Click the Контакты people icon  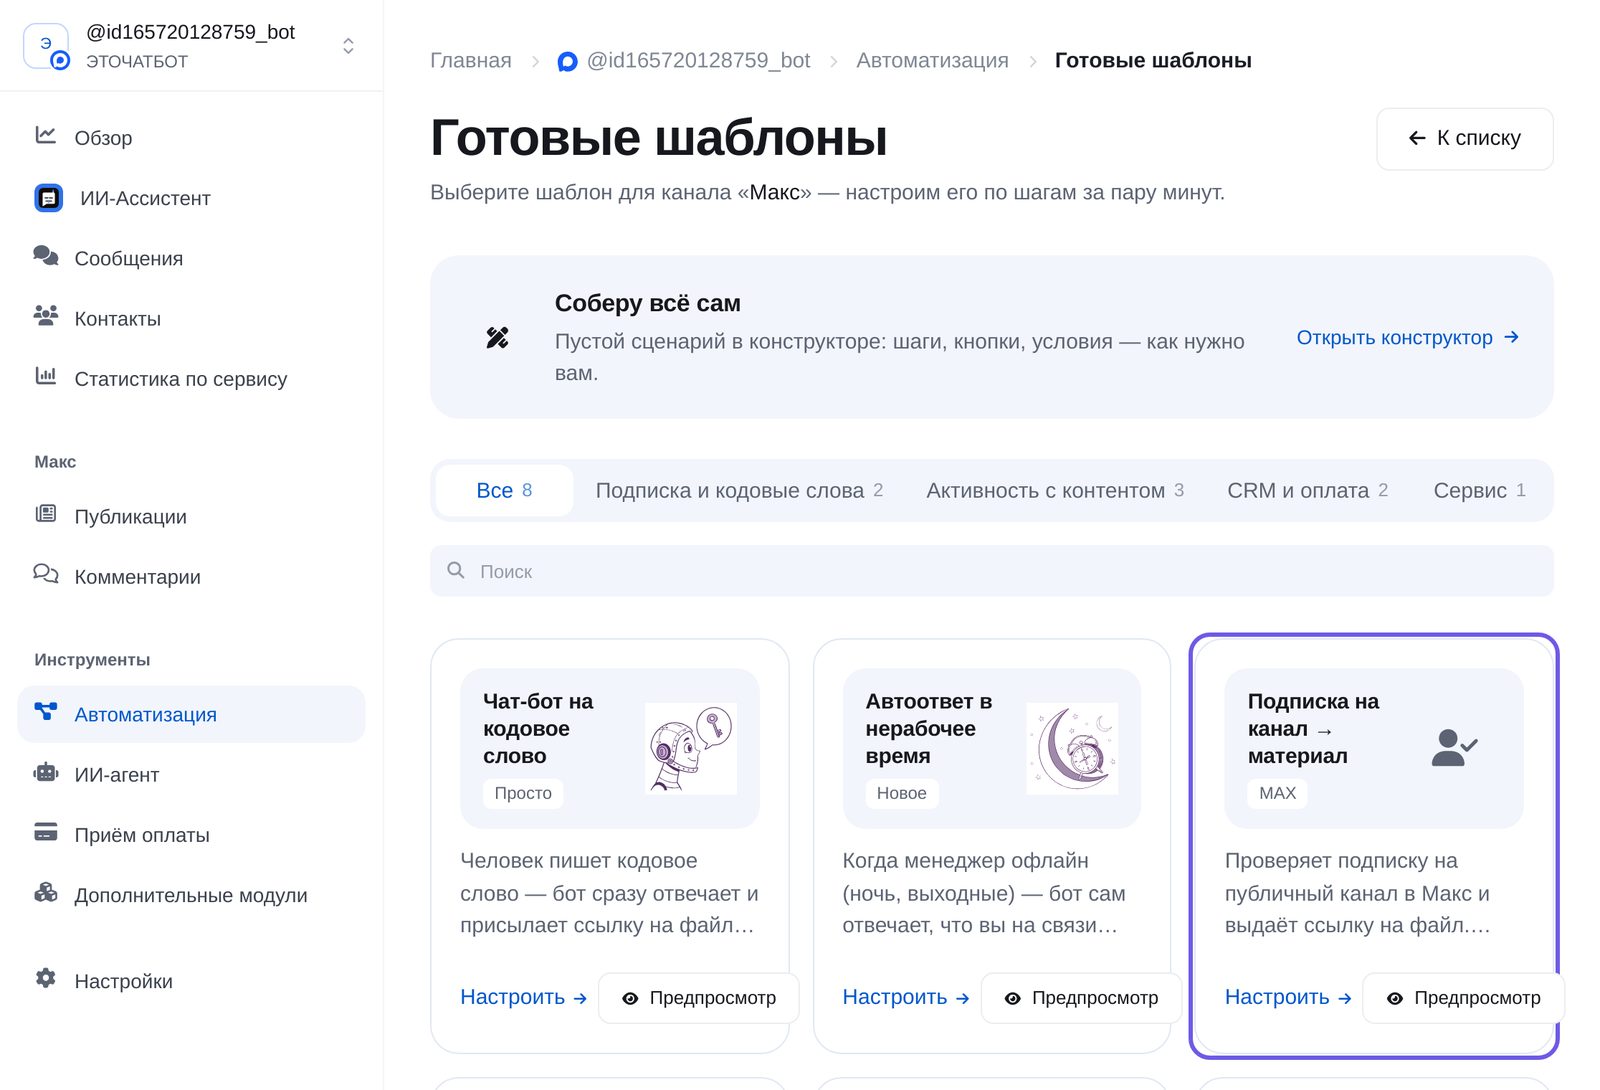coord(46,316)
